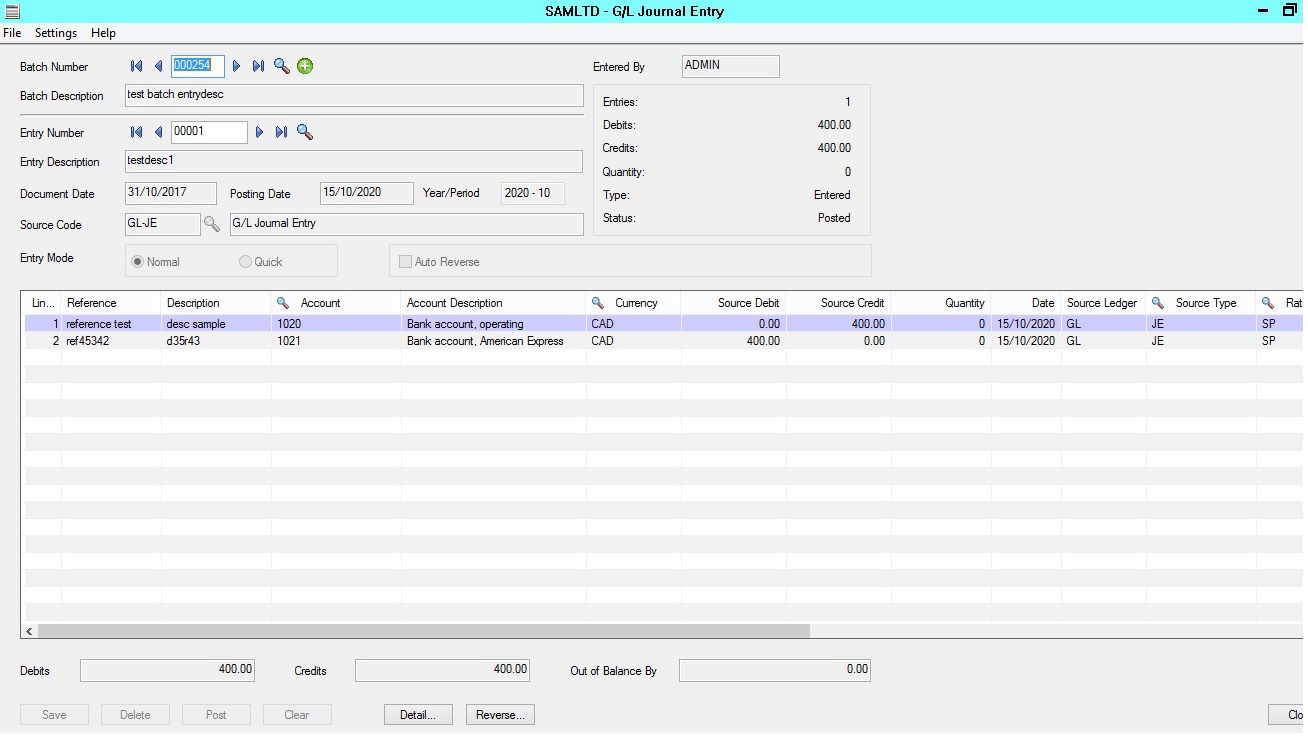Viewport: 1308px width, 739px height.
Task: Click the application icon in title bar
Action: tap(12, 11)
